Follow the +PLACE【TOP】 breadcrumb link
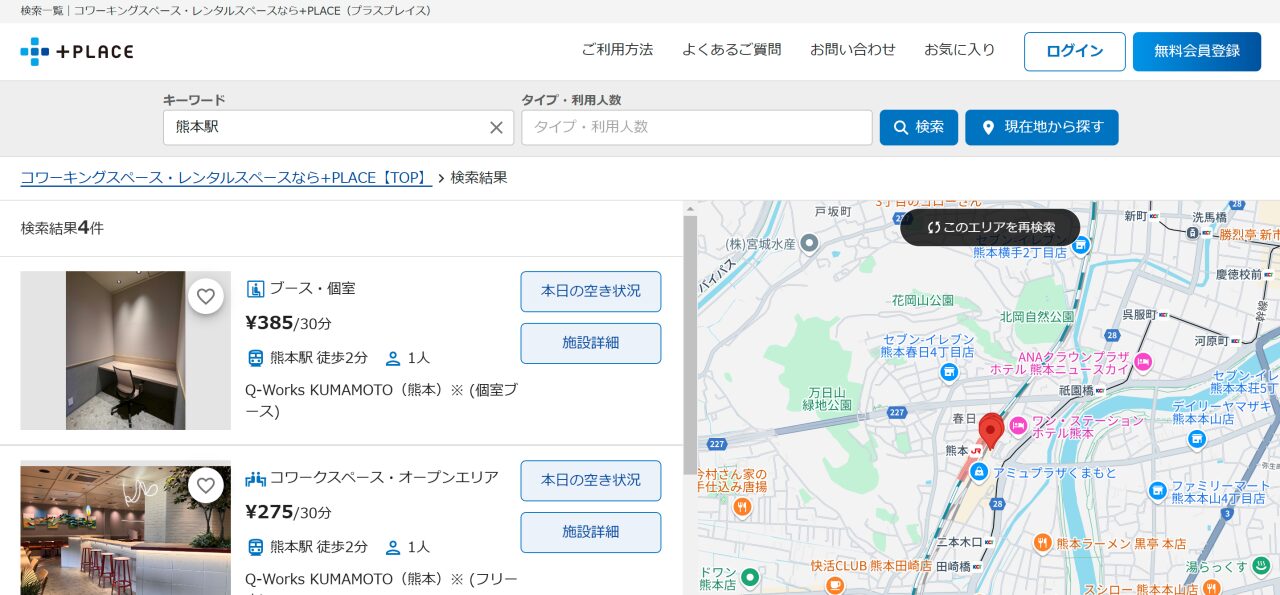Screen dimensions: 1280x595 click(x=226, y=178)
